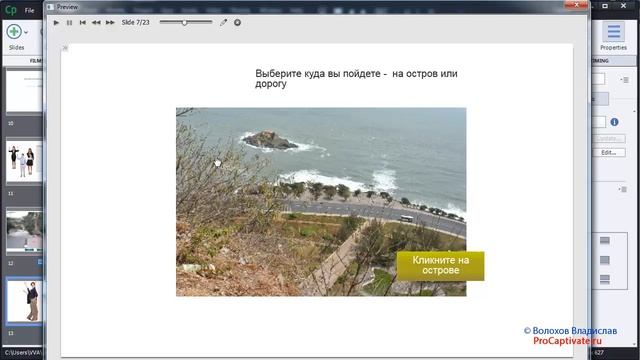This screenshot has height=360, width=640.
Task: Switch to the Timing tab
Action: click(x=600, y=61)
